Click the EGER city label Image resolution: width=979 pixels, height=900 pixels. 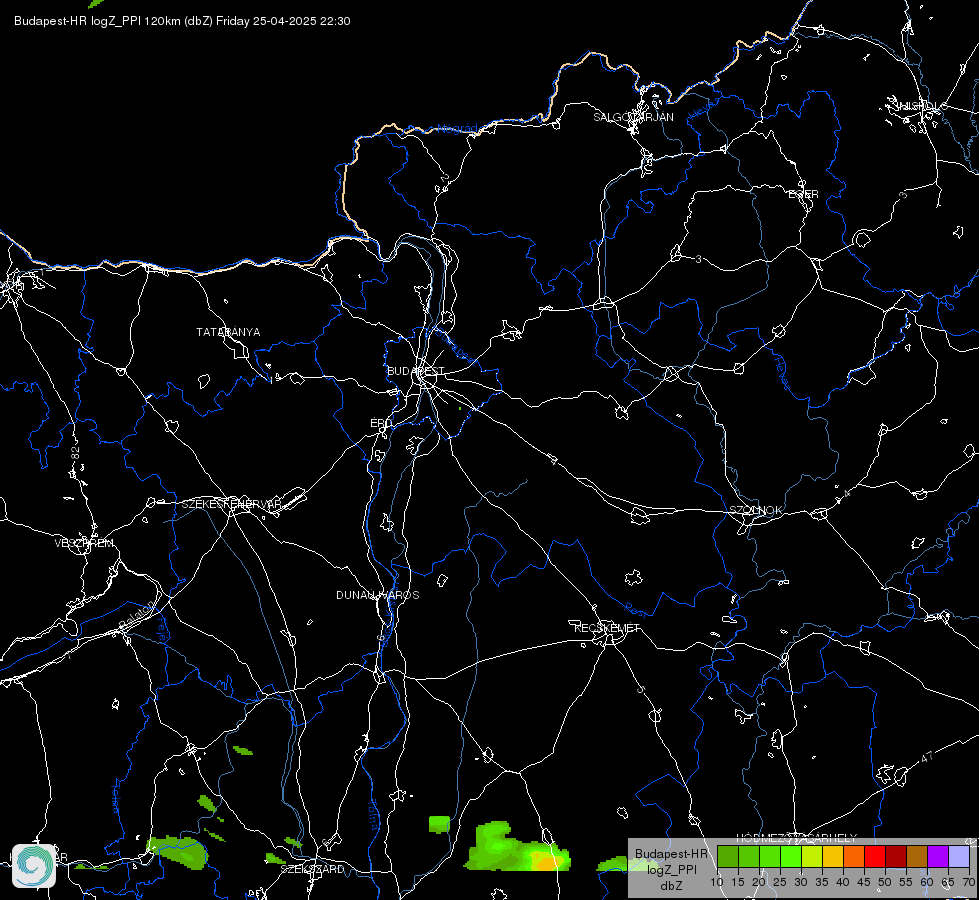pyautogui.click(x=803, y=194)
